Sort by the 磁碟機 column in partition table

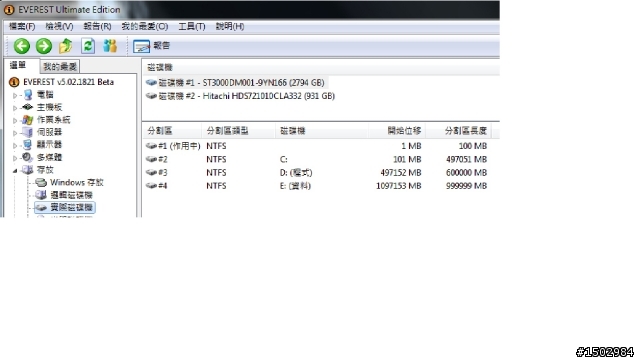[293, 131]
